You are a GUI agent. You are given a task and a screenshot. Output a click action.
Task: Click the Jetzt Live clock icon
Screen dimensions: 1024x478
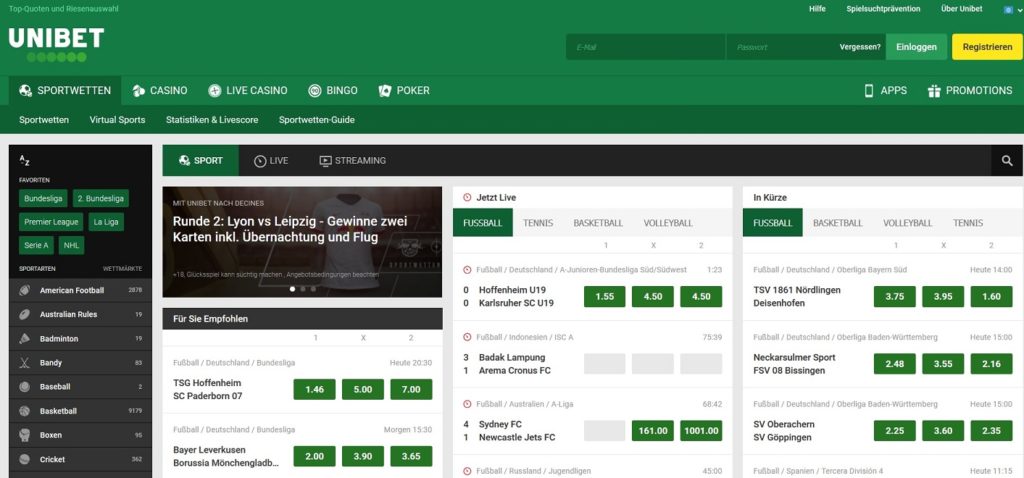click(467, 197)
